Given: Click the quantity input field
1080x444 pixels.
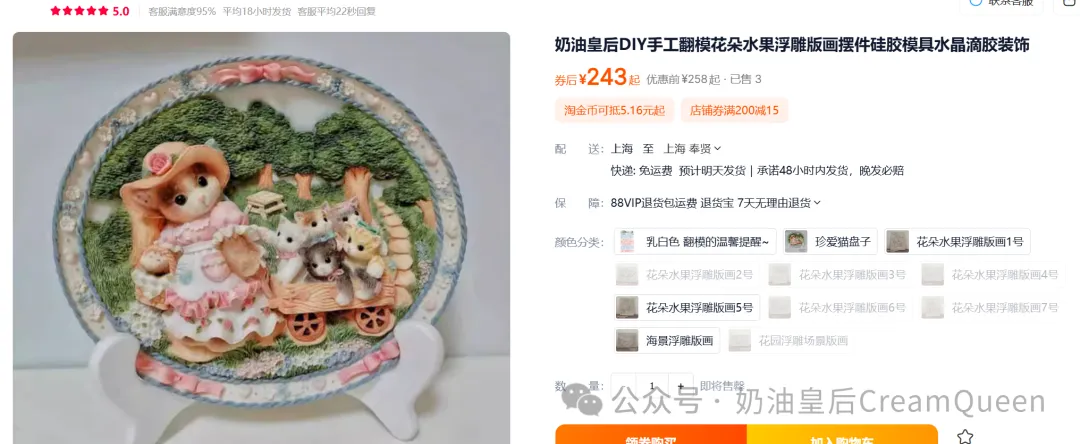Looking at the screenshot, I should click(x=652, y=386).
